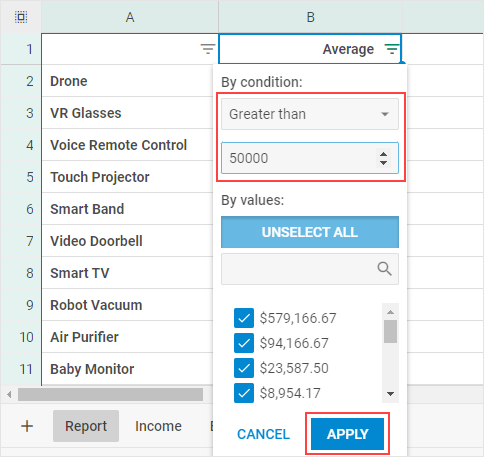484x457 pixels.
Task: Click up arrow of values list scrollbar
Action: pos(390,312)
